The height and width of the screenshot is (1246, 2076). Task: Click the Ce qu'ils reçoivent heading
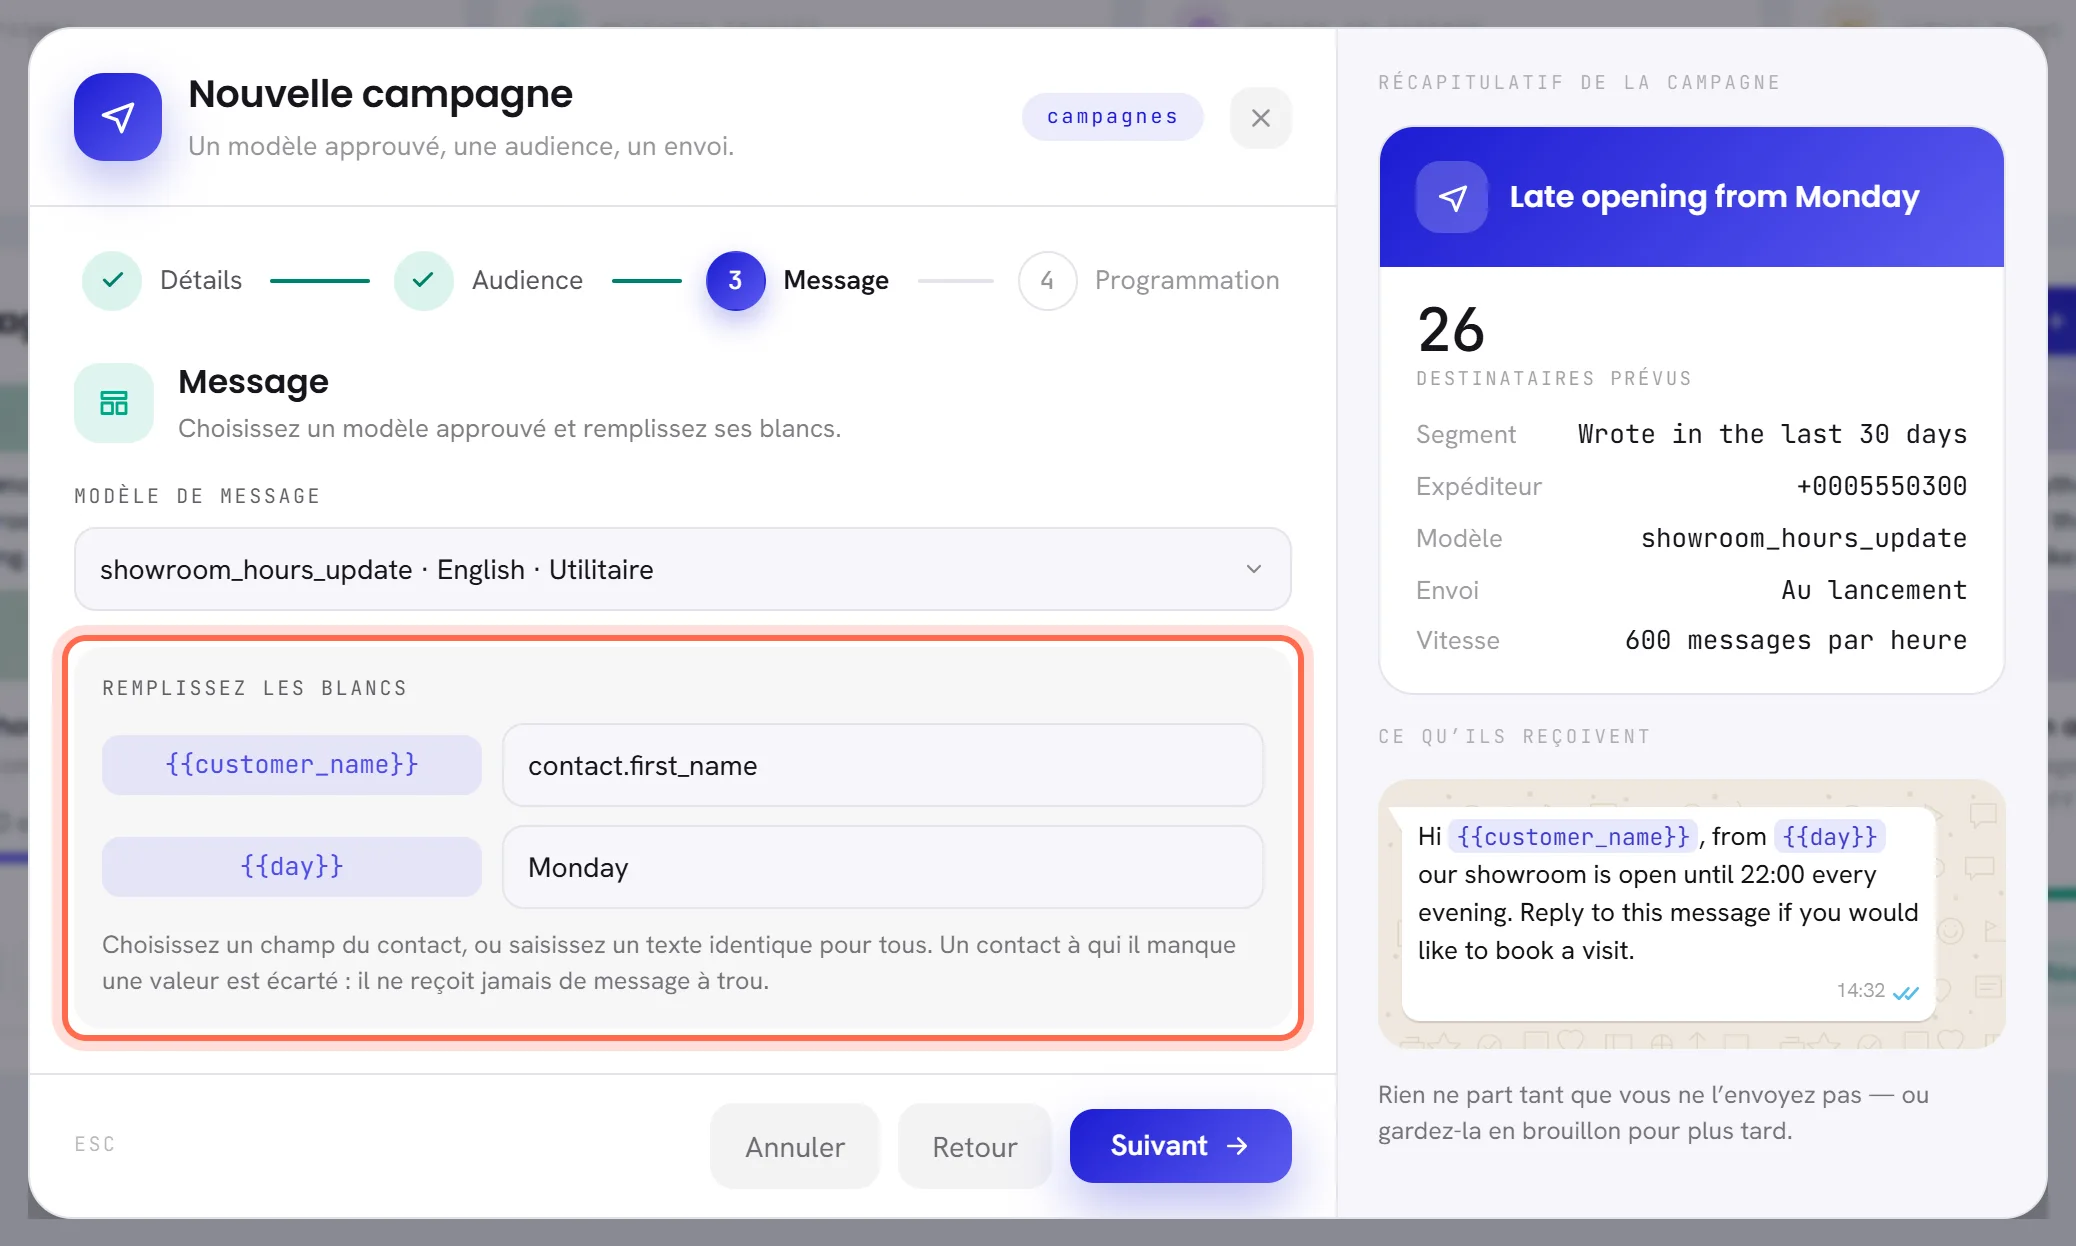(x=1514, y=736)
